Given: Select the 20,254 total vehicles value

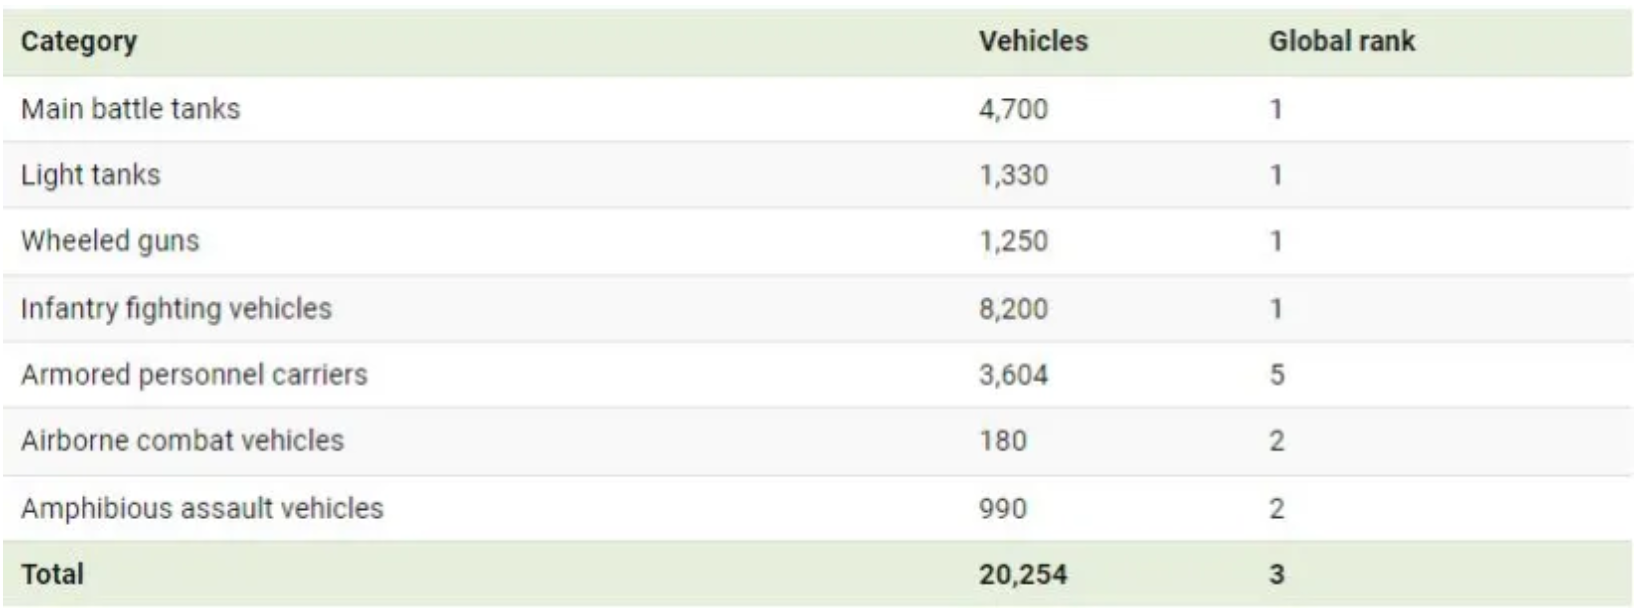Looking at the screenshot, I should tap(1023, 574).
